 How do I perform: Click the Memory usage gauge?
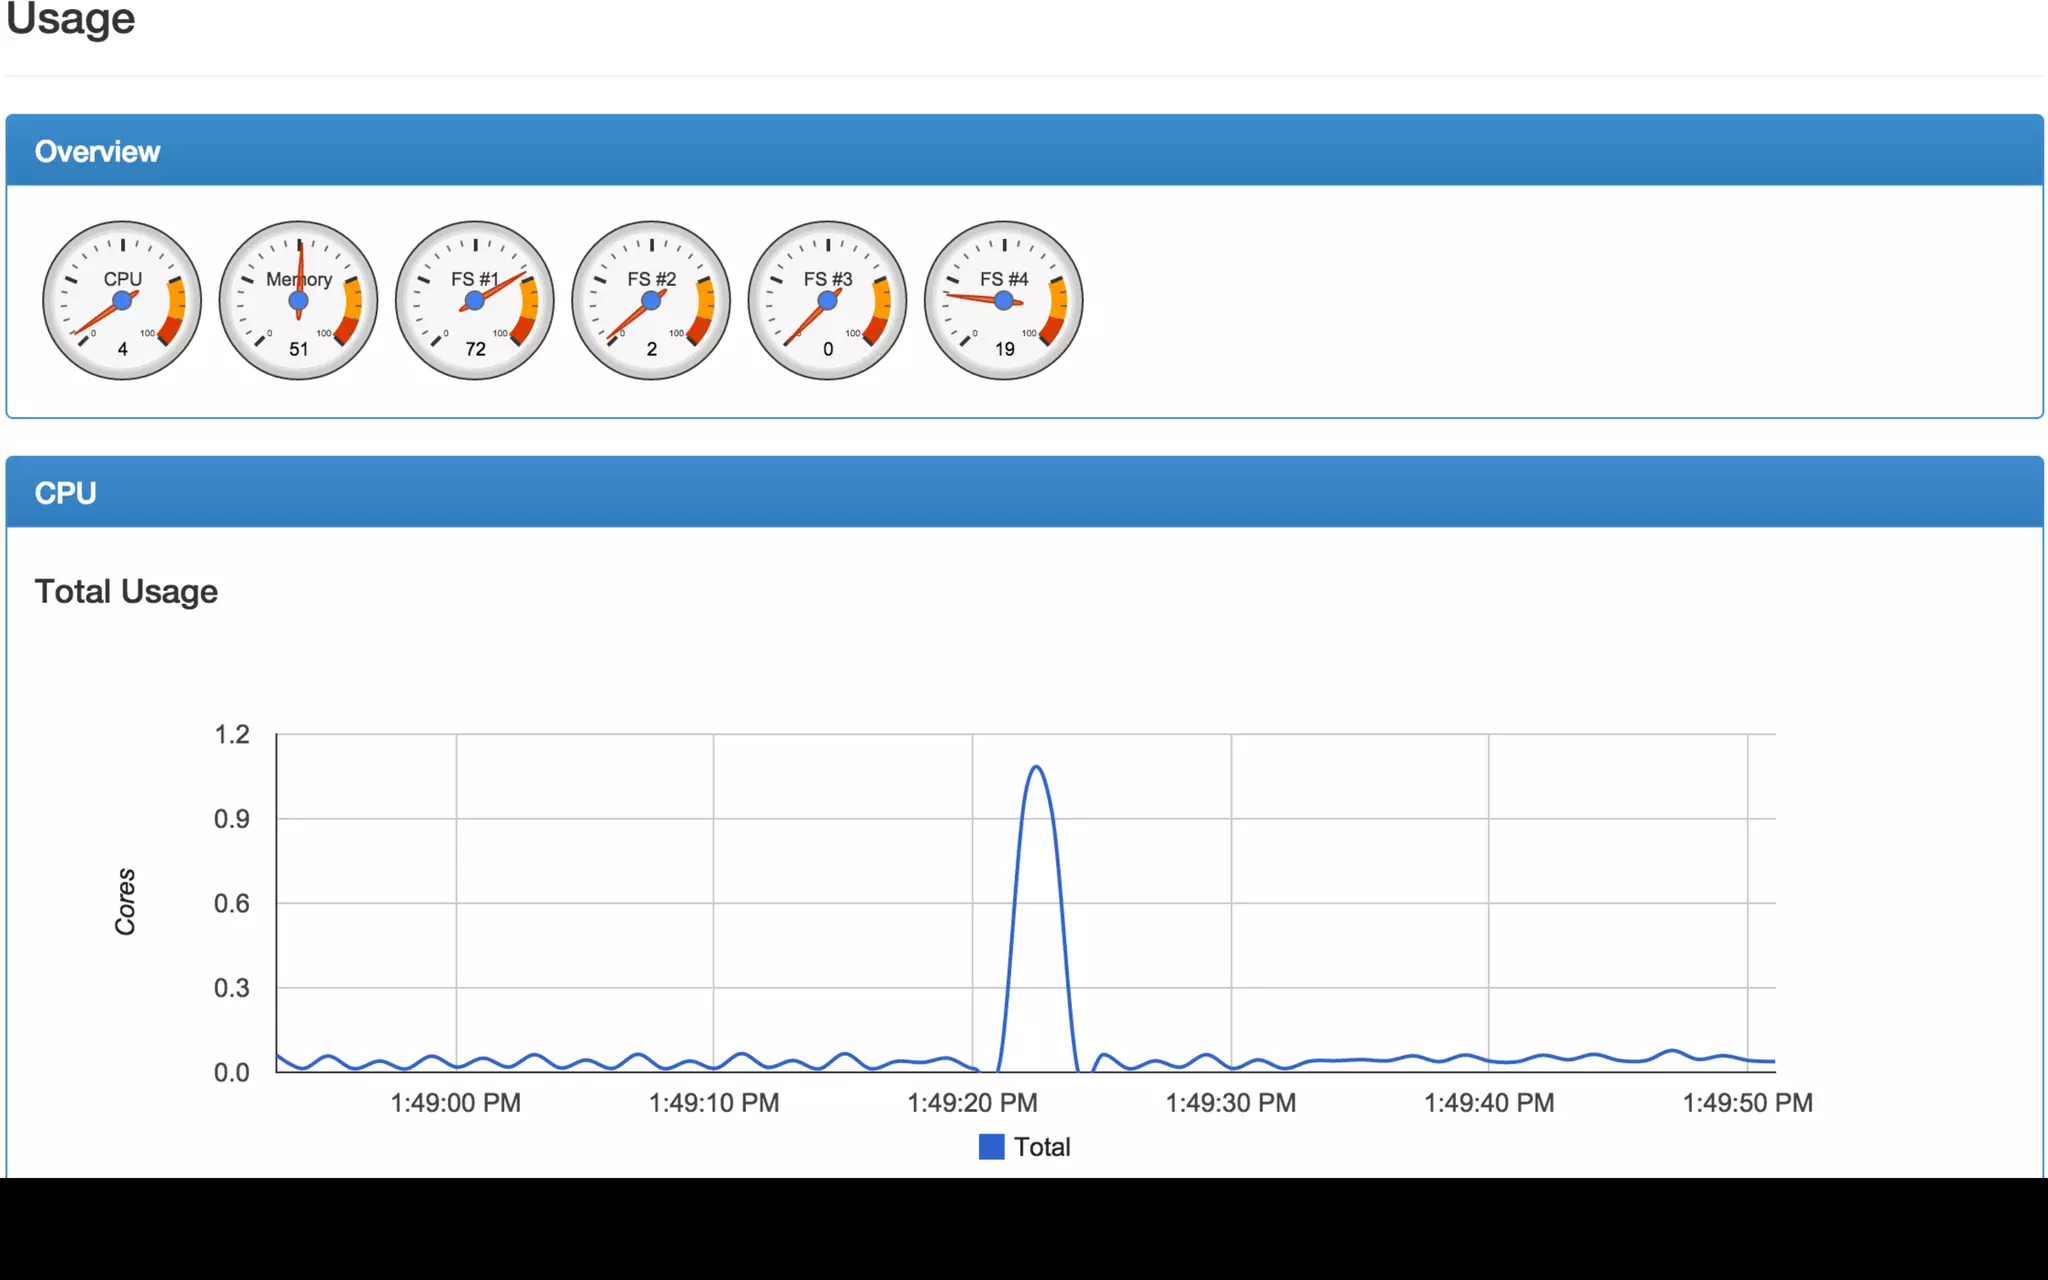[x=298, y=300]
